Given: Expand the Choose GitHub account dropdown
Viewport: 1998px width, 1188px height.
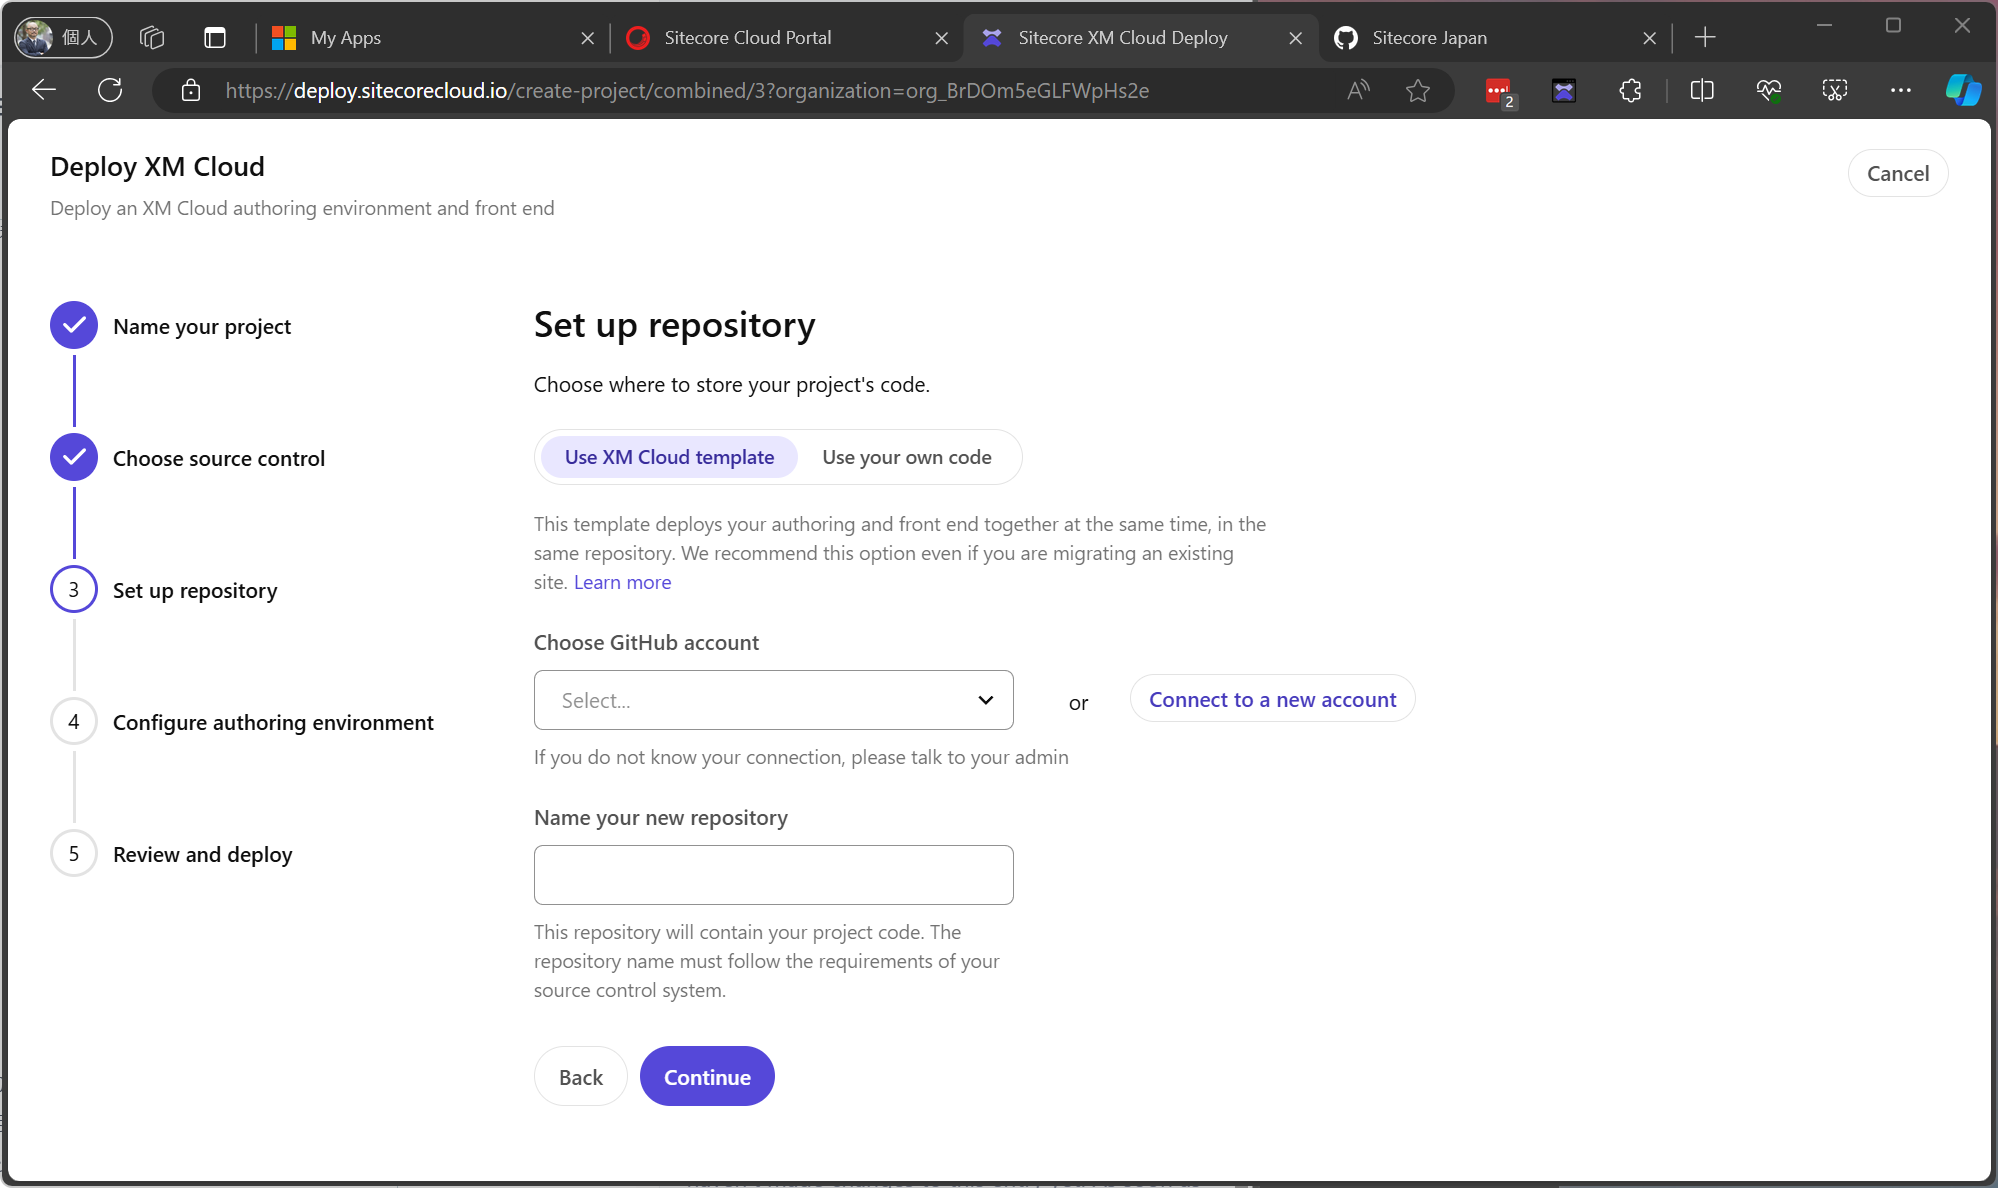Looking at the screenshot, I should tap(775, 699).
